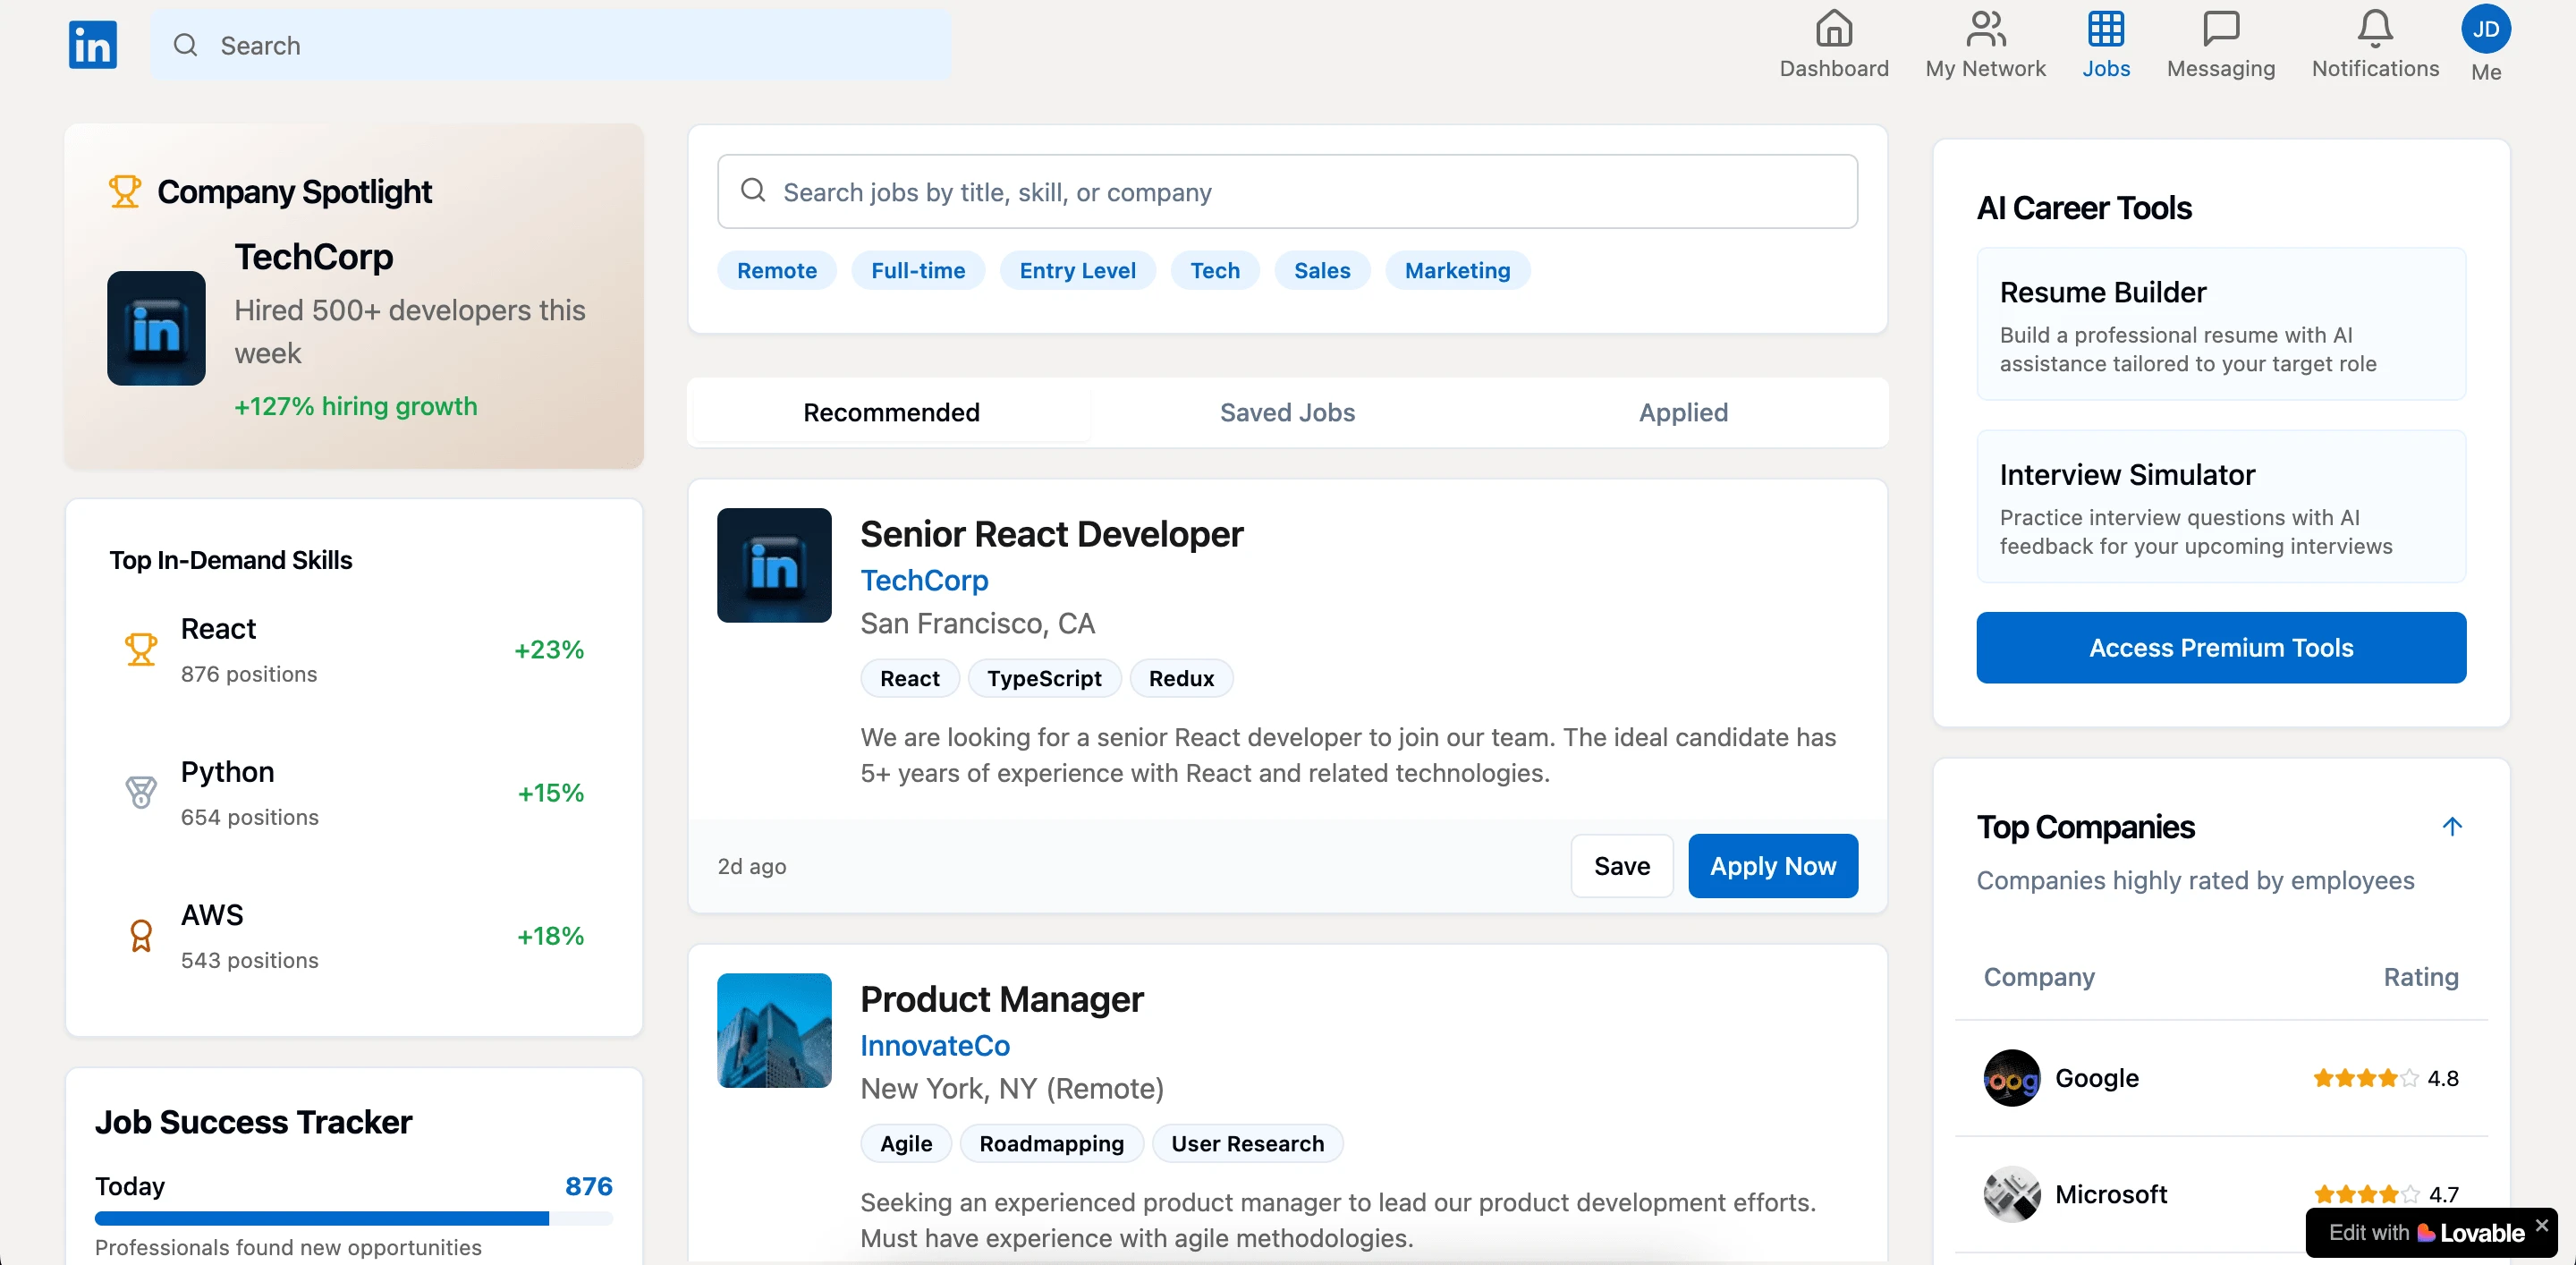This screenshot has height=1265, width=2576.
Task: Click Python +15% growth value
Action: (x=550, y=792)
